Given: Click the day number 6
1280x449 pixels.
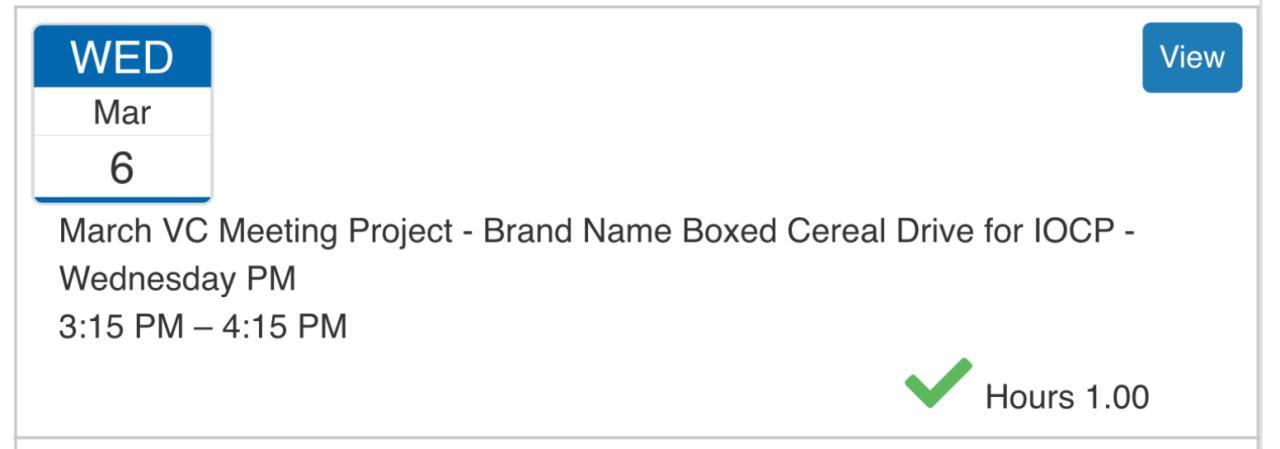Looking at the screenshot, I should [x=122, y=167].
